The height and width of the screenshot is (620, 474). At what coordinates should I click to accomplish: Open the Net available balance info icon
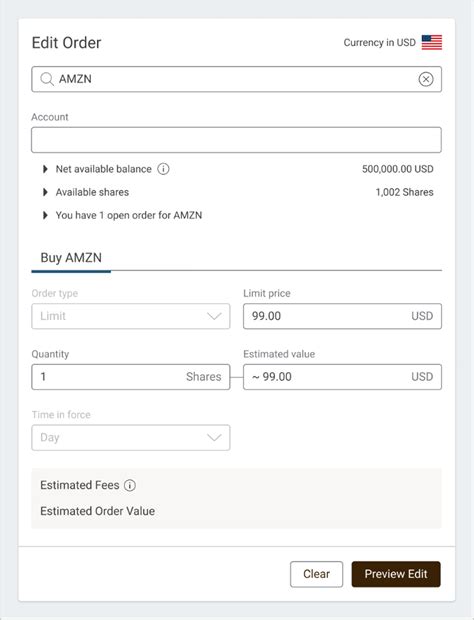click(x=163, y=169)
